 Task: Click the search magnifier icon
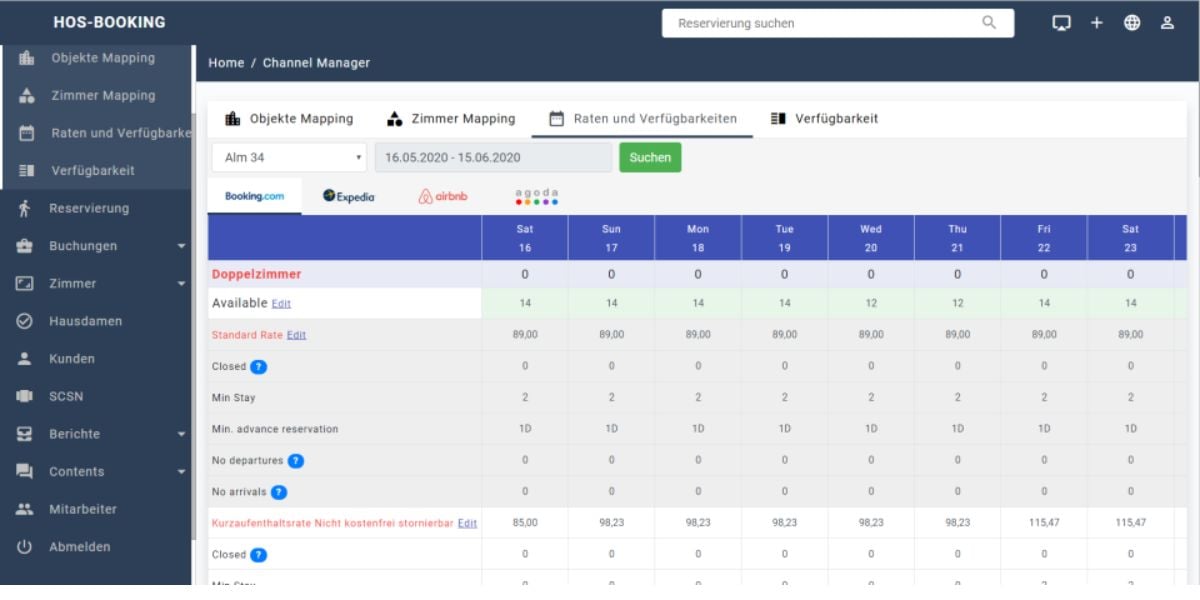click(x=989, y=23)
